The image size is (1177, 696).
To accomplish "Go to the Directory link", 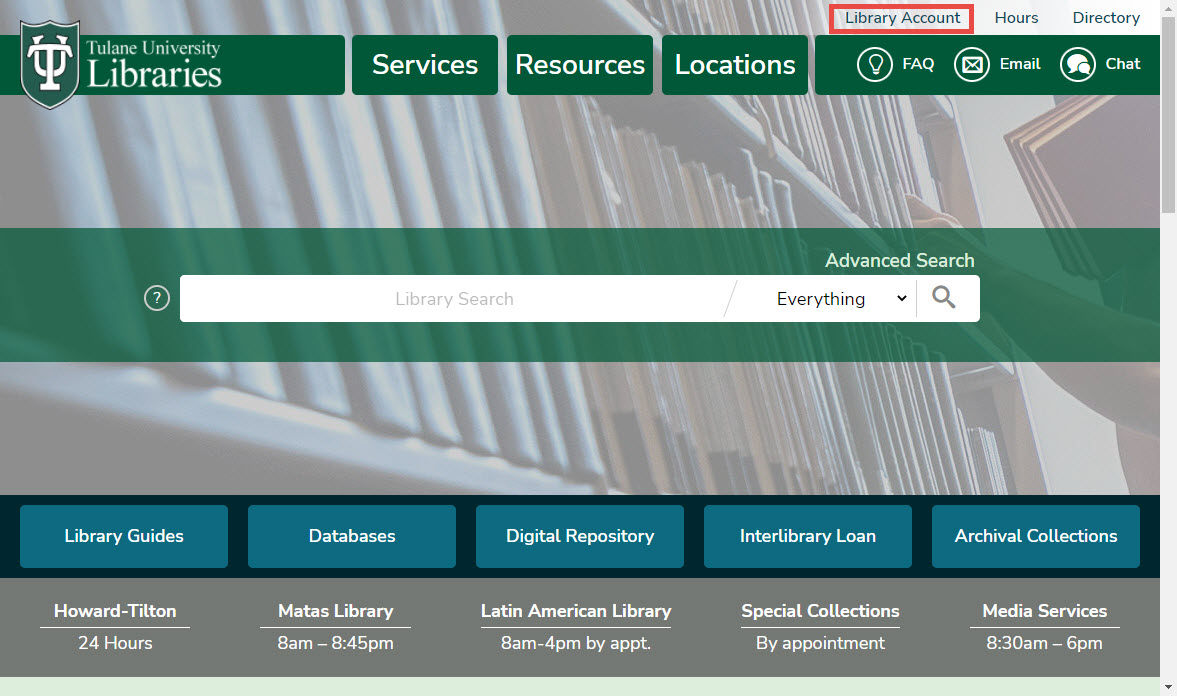I will [x=1106, y=18].
